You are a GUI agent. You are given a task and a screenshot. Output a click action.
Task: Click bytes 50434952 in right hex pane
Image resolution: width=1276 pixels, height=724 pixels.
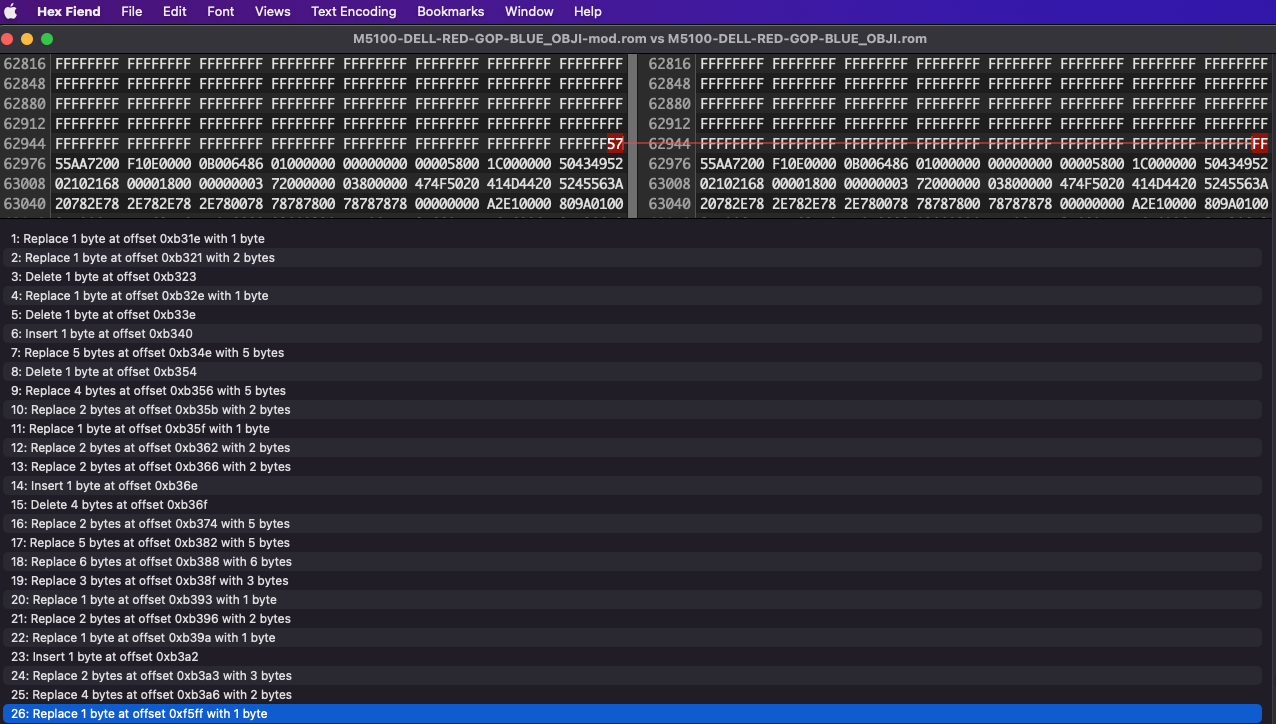(x=1236, y=164)
